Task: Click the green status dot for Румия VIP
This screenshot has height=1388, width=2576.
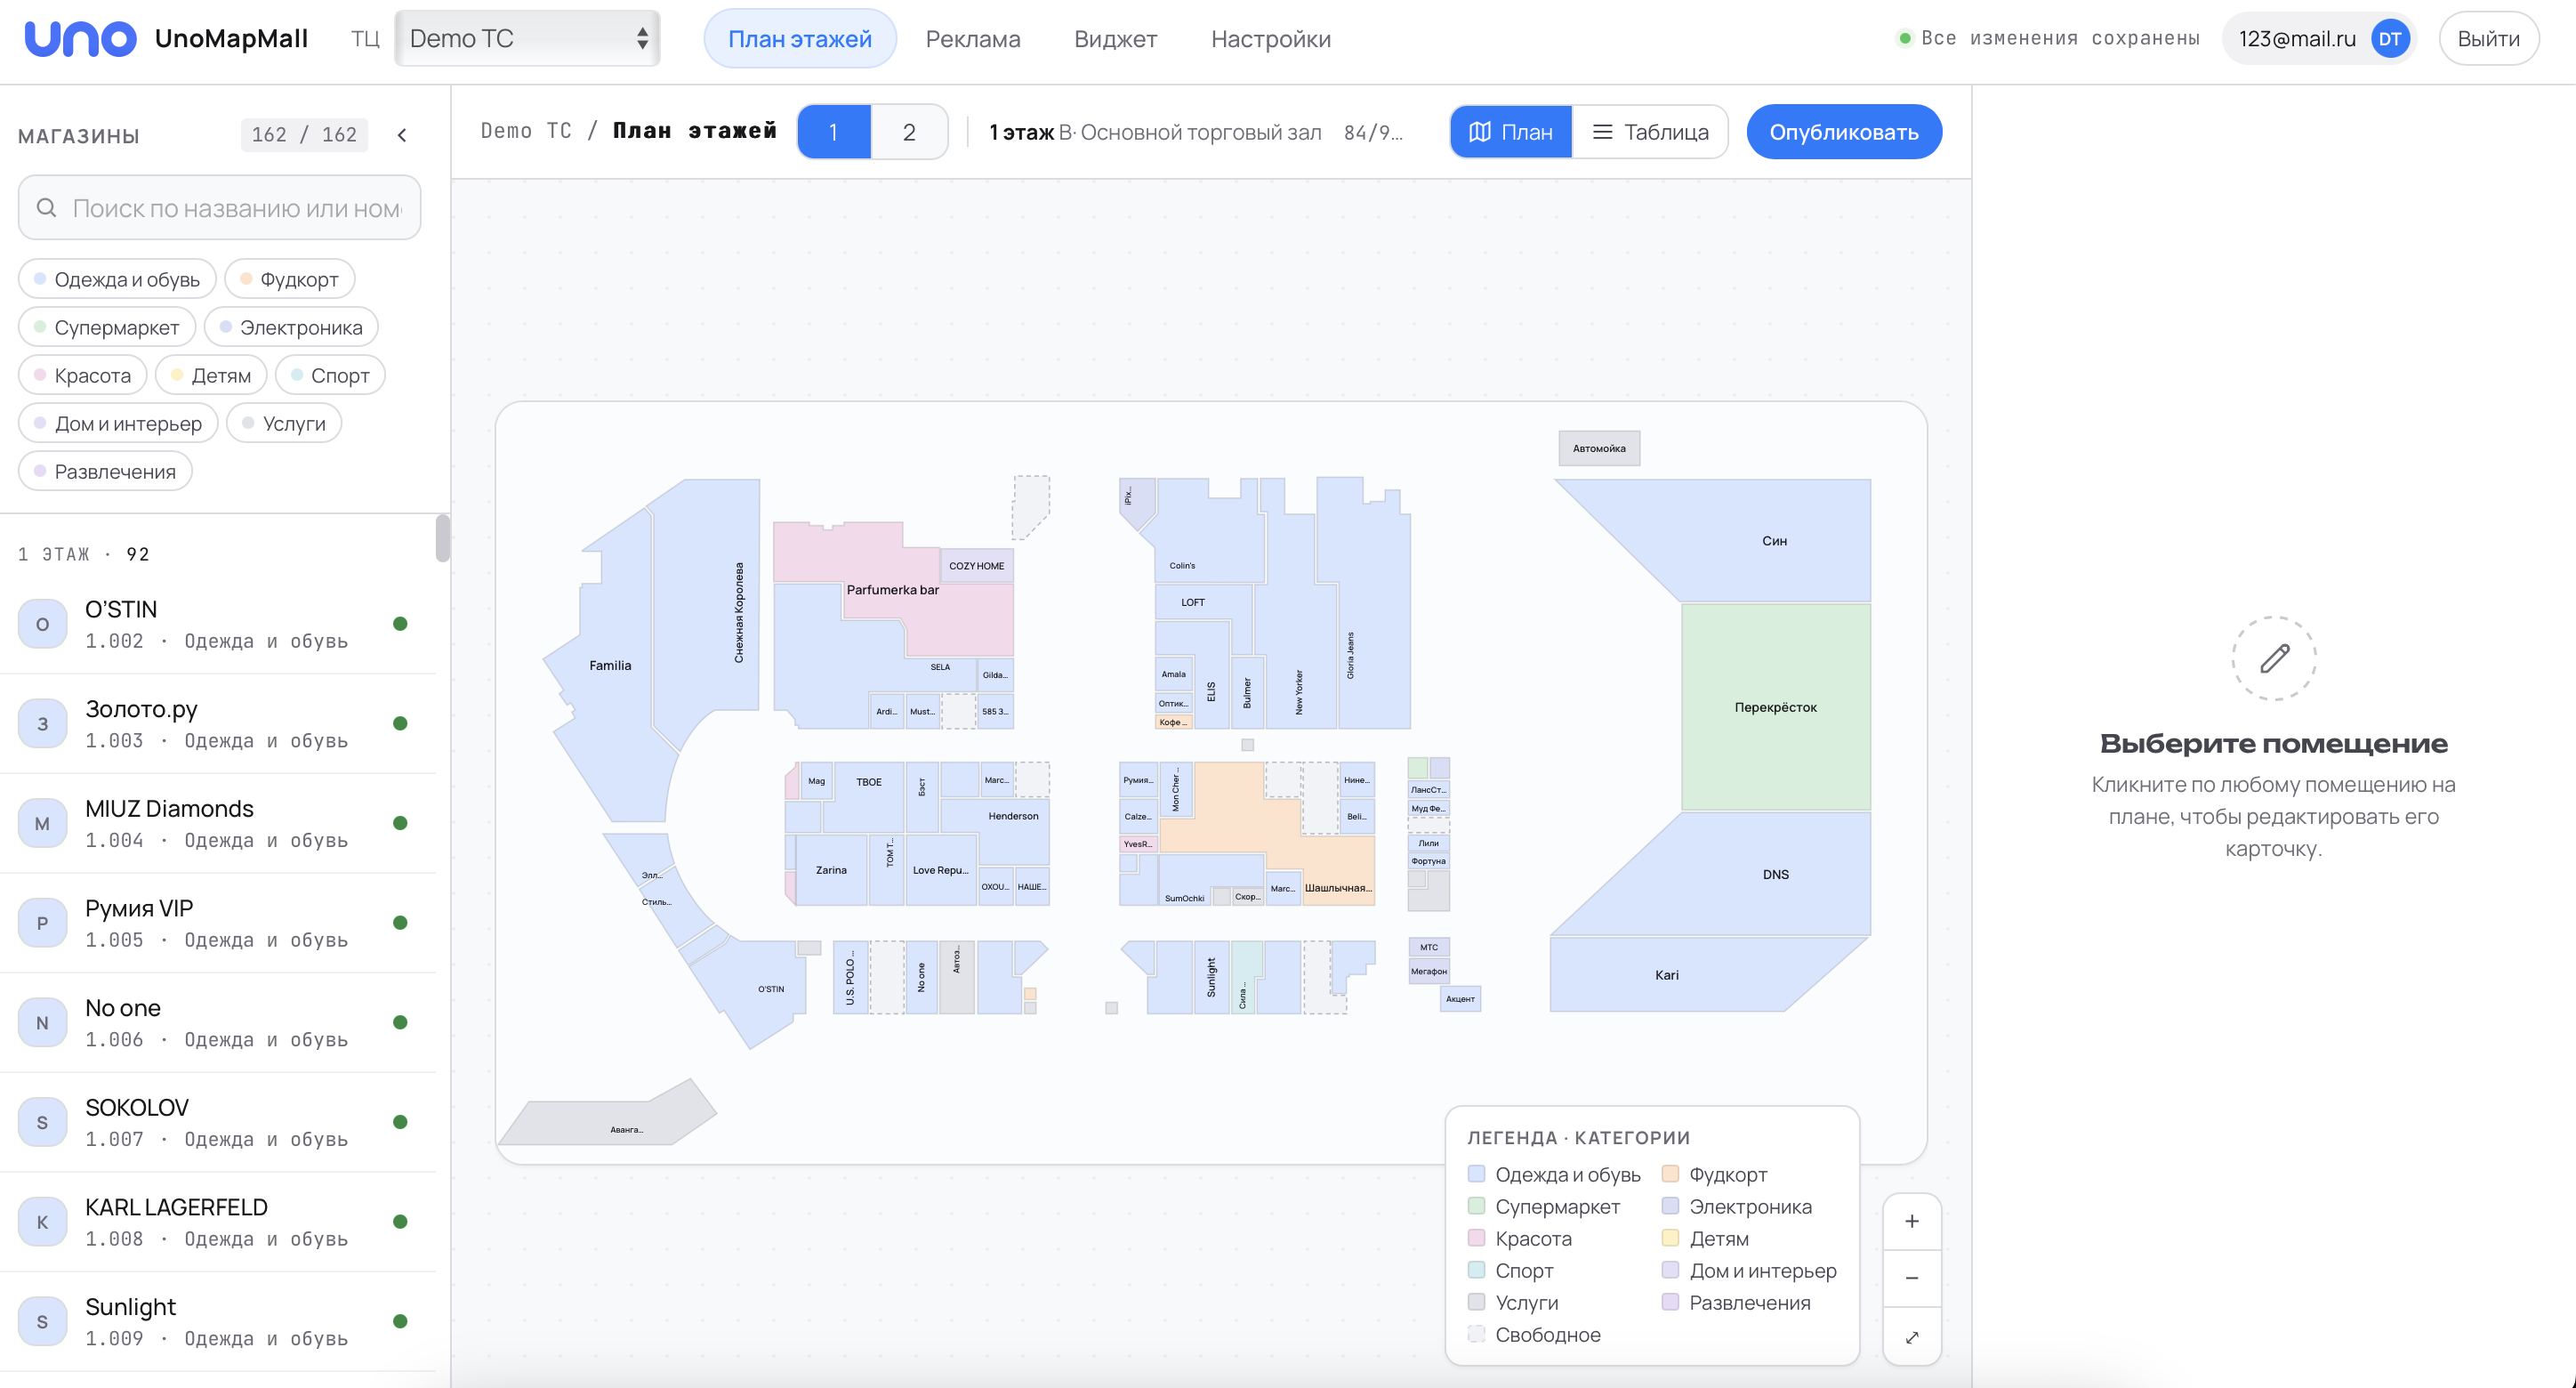Action: click(x=400, y=922)
